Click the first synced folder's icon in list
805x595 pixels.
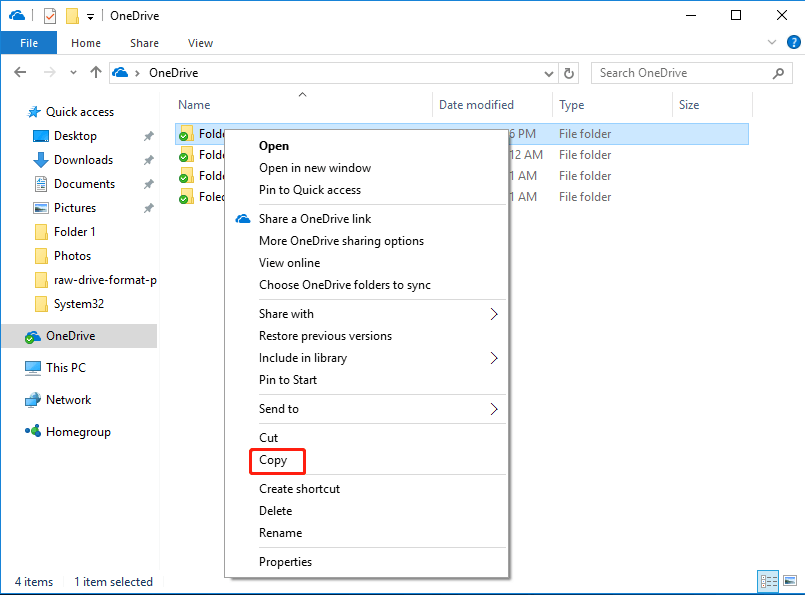[x=186, y=133]
